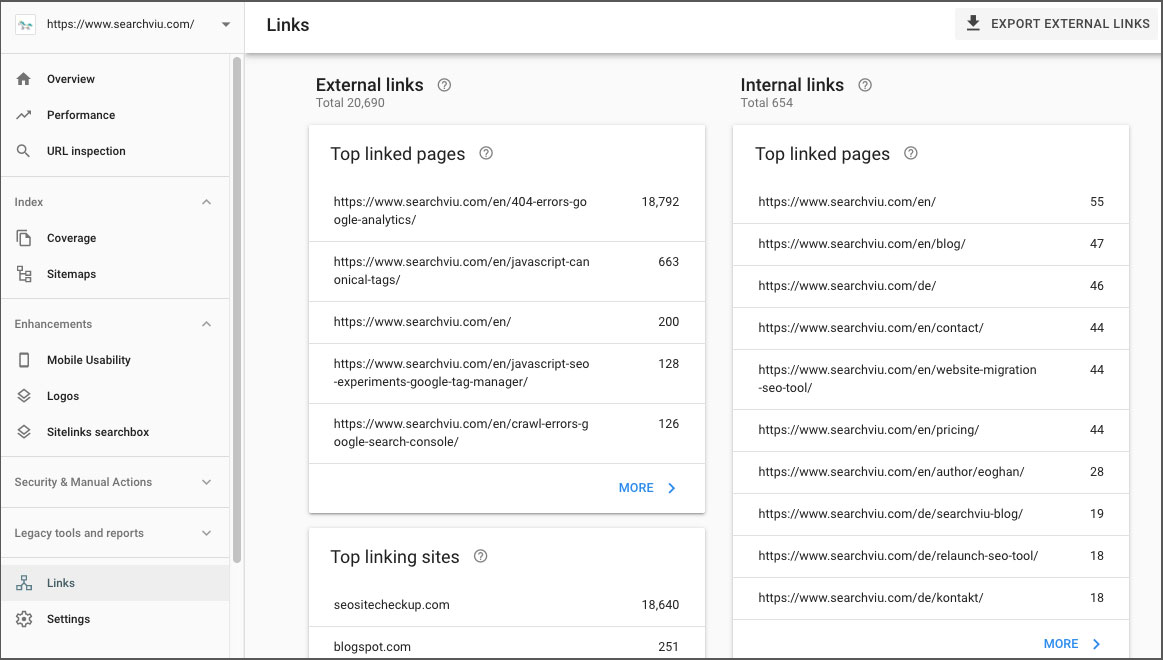Click MORE under internal top linked pages
The height and width of the screenshot is (660, 1163).
(x=1071, y=644)
